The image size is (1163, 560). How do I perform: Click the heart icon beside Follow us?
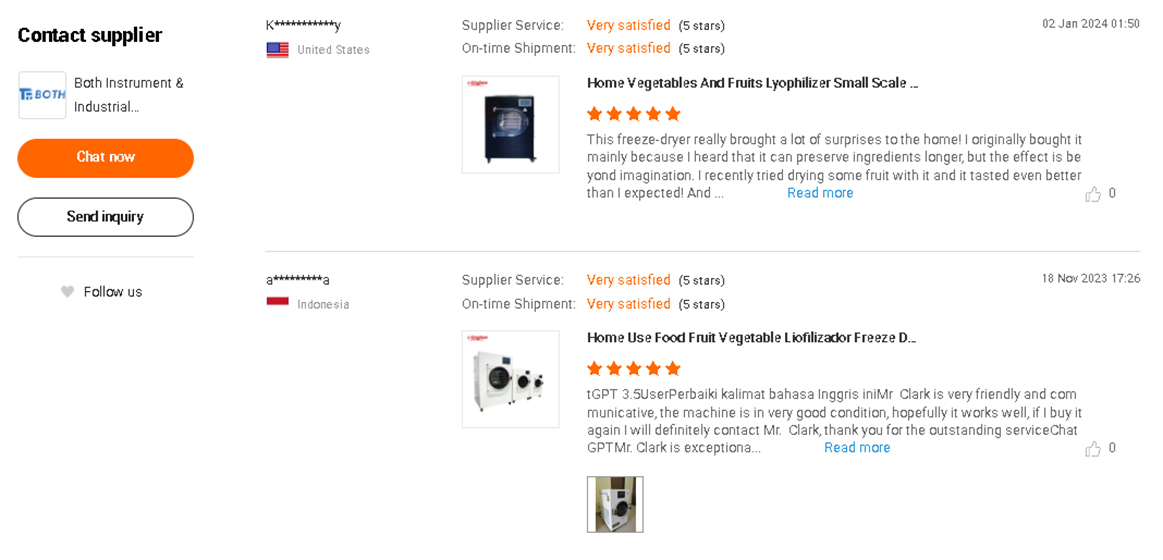point(67,292)
